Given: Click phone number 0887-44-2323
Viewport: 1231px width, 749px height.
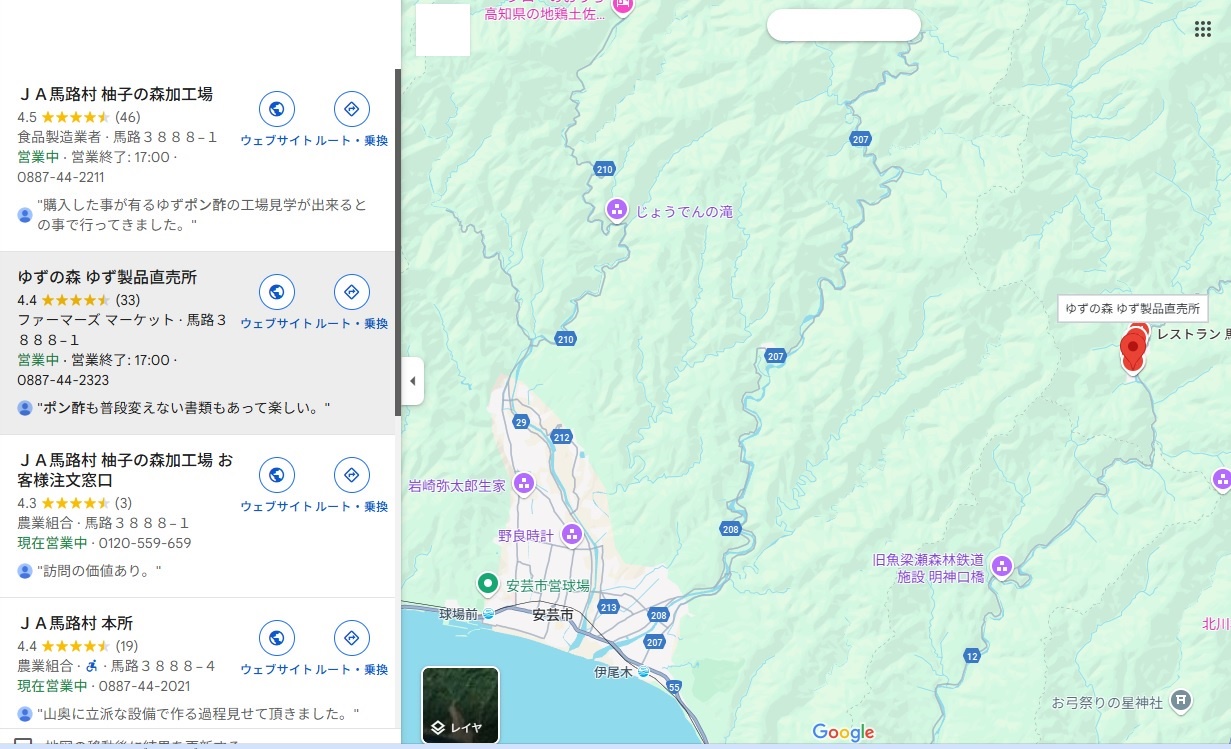Looking at the screenshot, I should [63, 380].
